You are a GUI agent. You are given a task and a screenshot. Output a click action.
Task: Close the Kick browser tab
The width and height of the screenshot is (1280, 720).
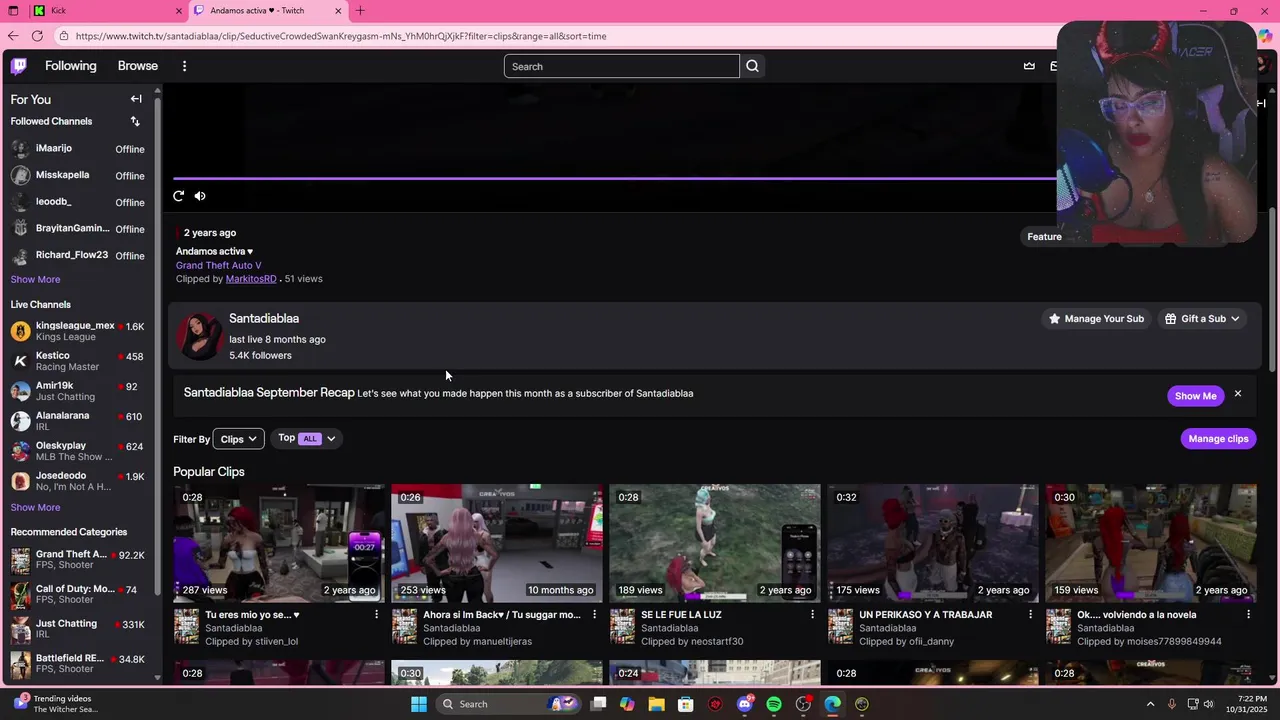click(180, 11)
